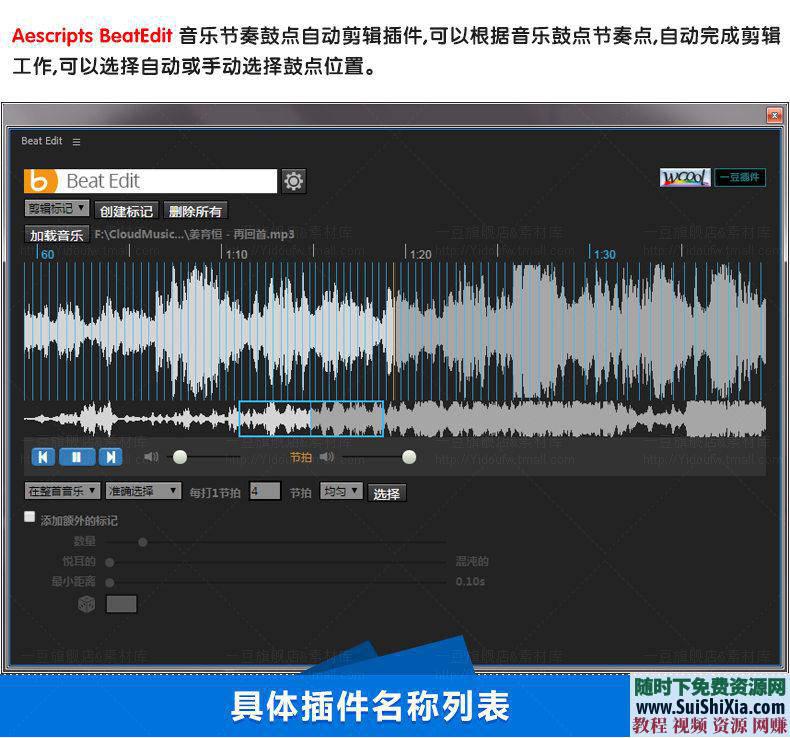790x738 pixels.
Task: Skip to the next beat marker
Action: [110, 457]
